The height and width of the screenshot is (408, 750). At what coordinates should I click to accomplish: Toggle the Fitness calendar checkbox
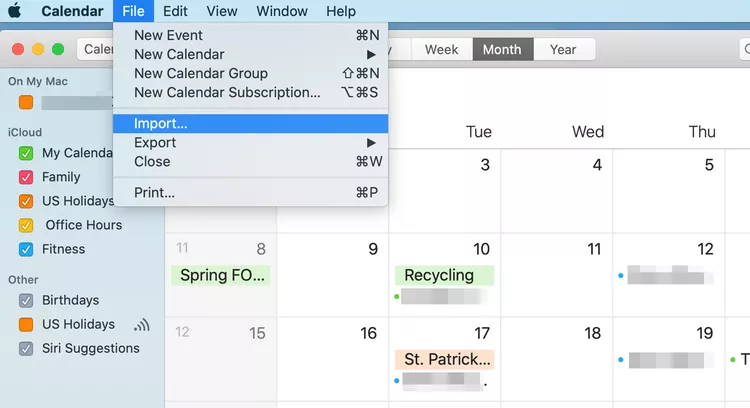(x=26, y=249)
